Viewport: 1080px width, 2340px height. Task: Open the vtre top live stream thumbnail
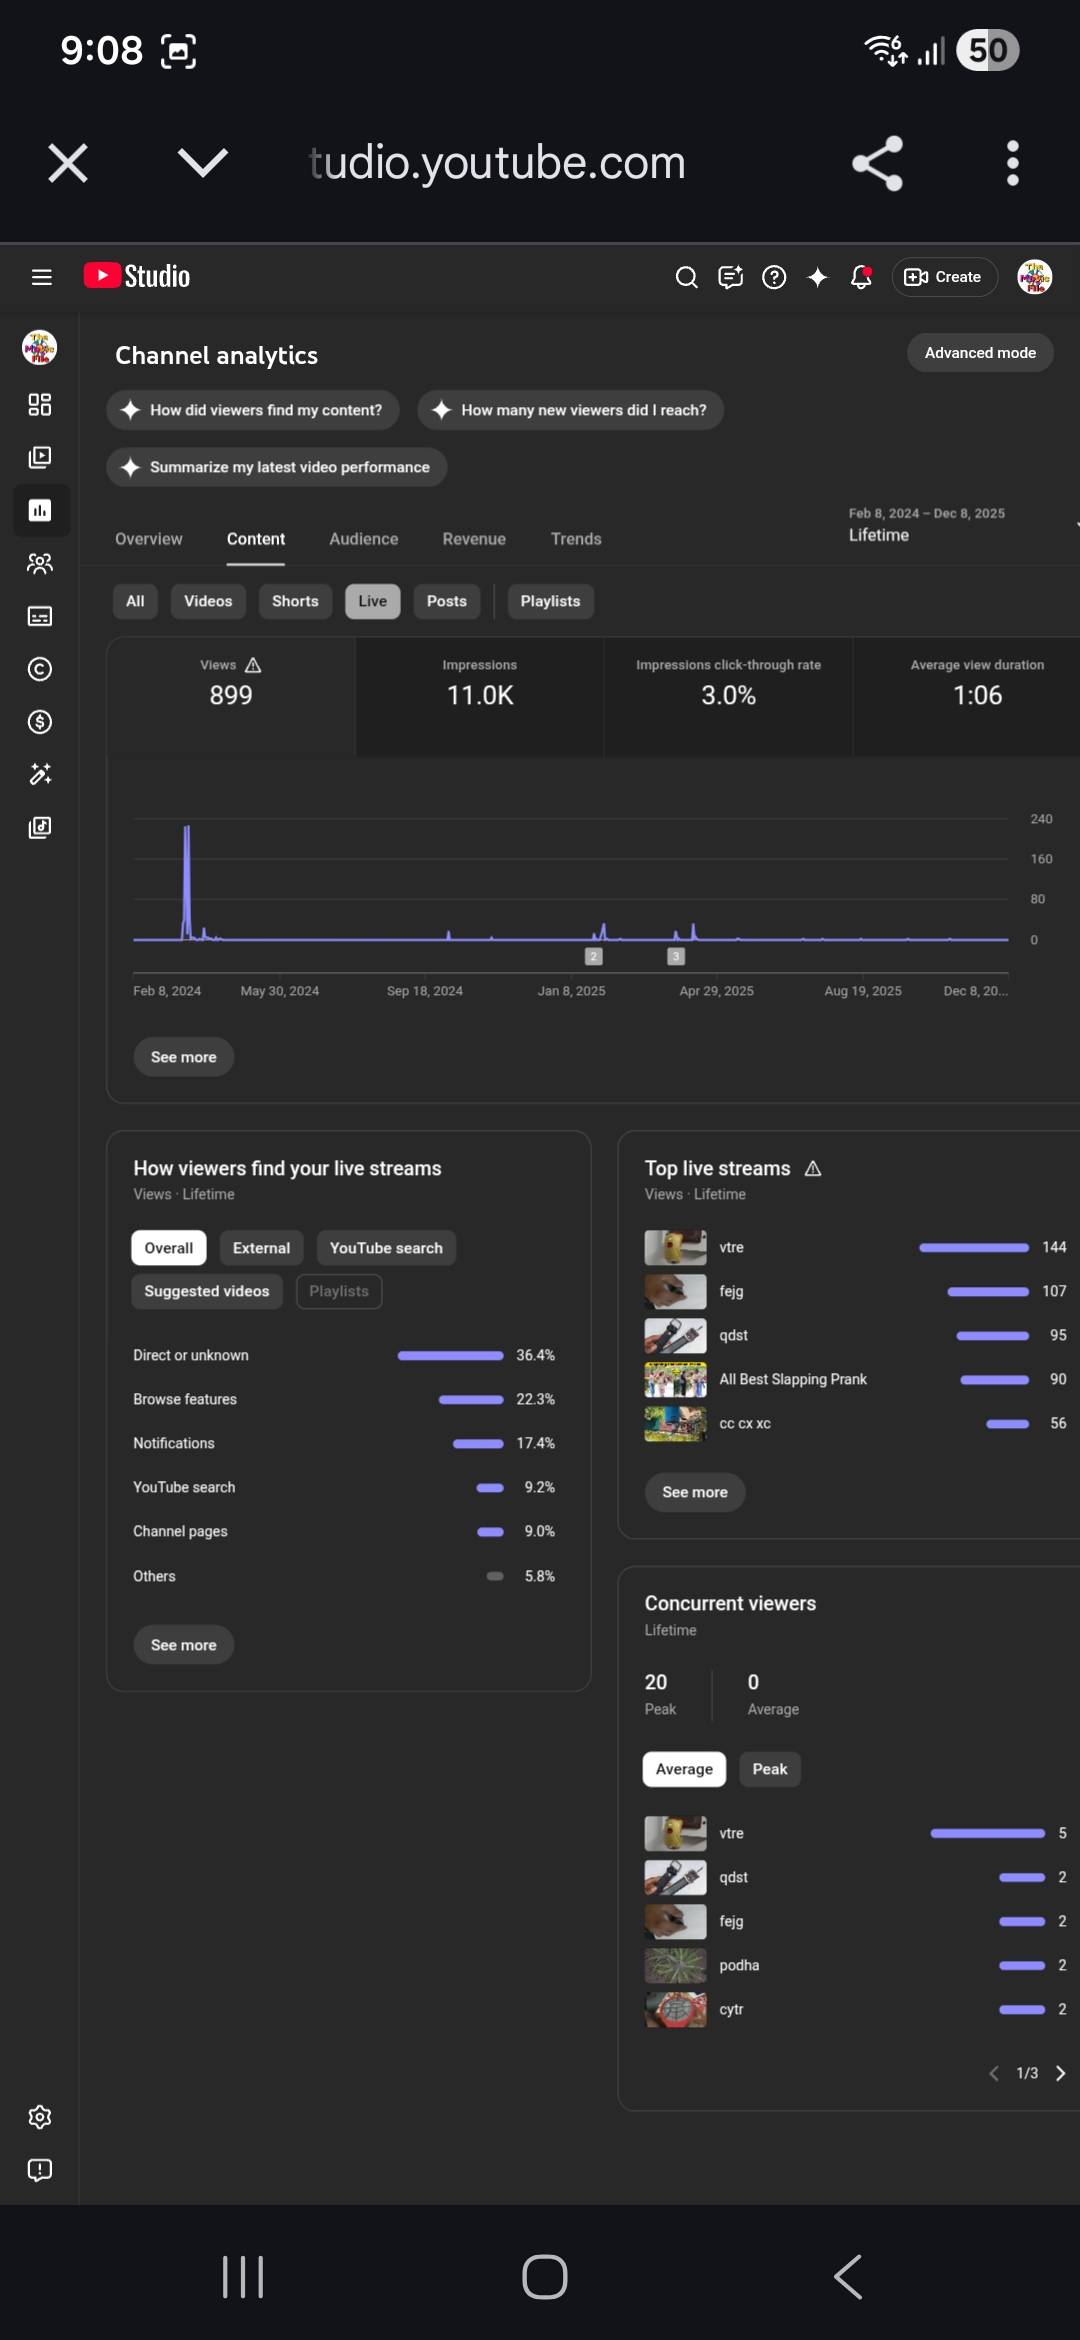(x=675, y=1247)
